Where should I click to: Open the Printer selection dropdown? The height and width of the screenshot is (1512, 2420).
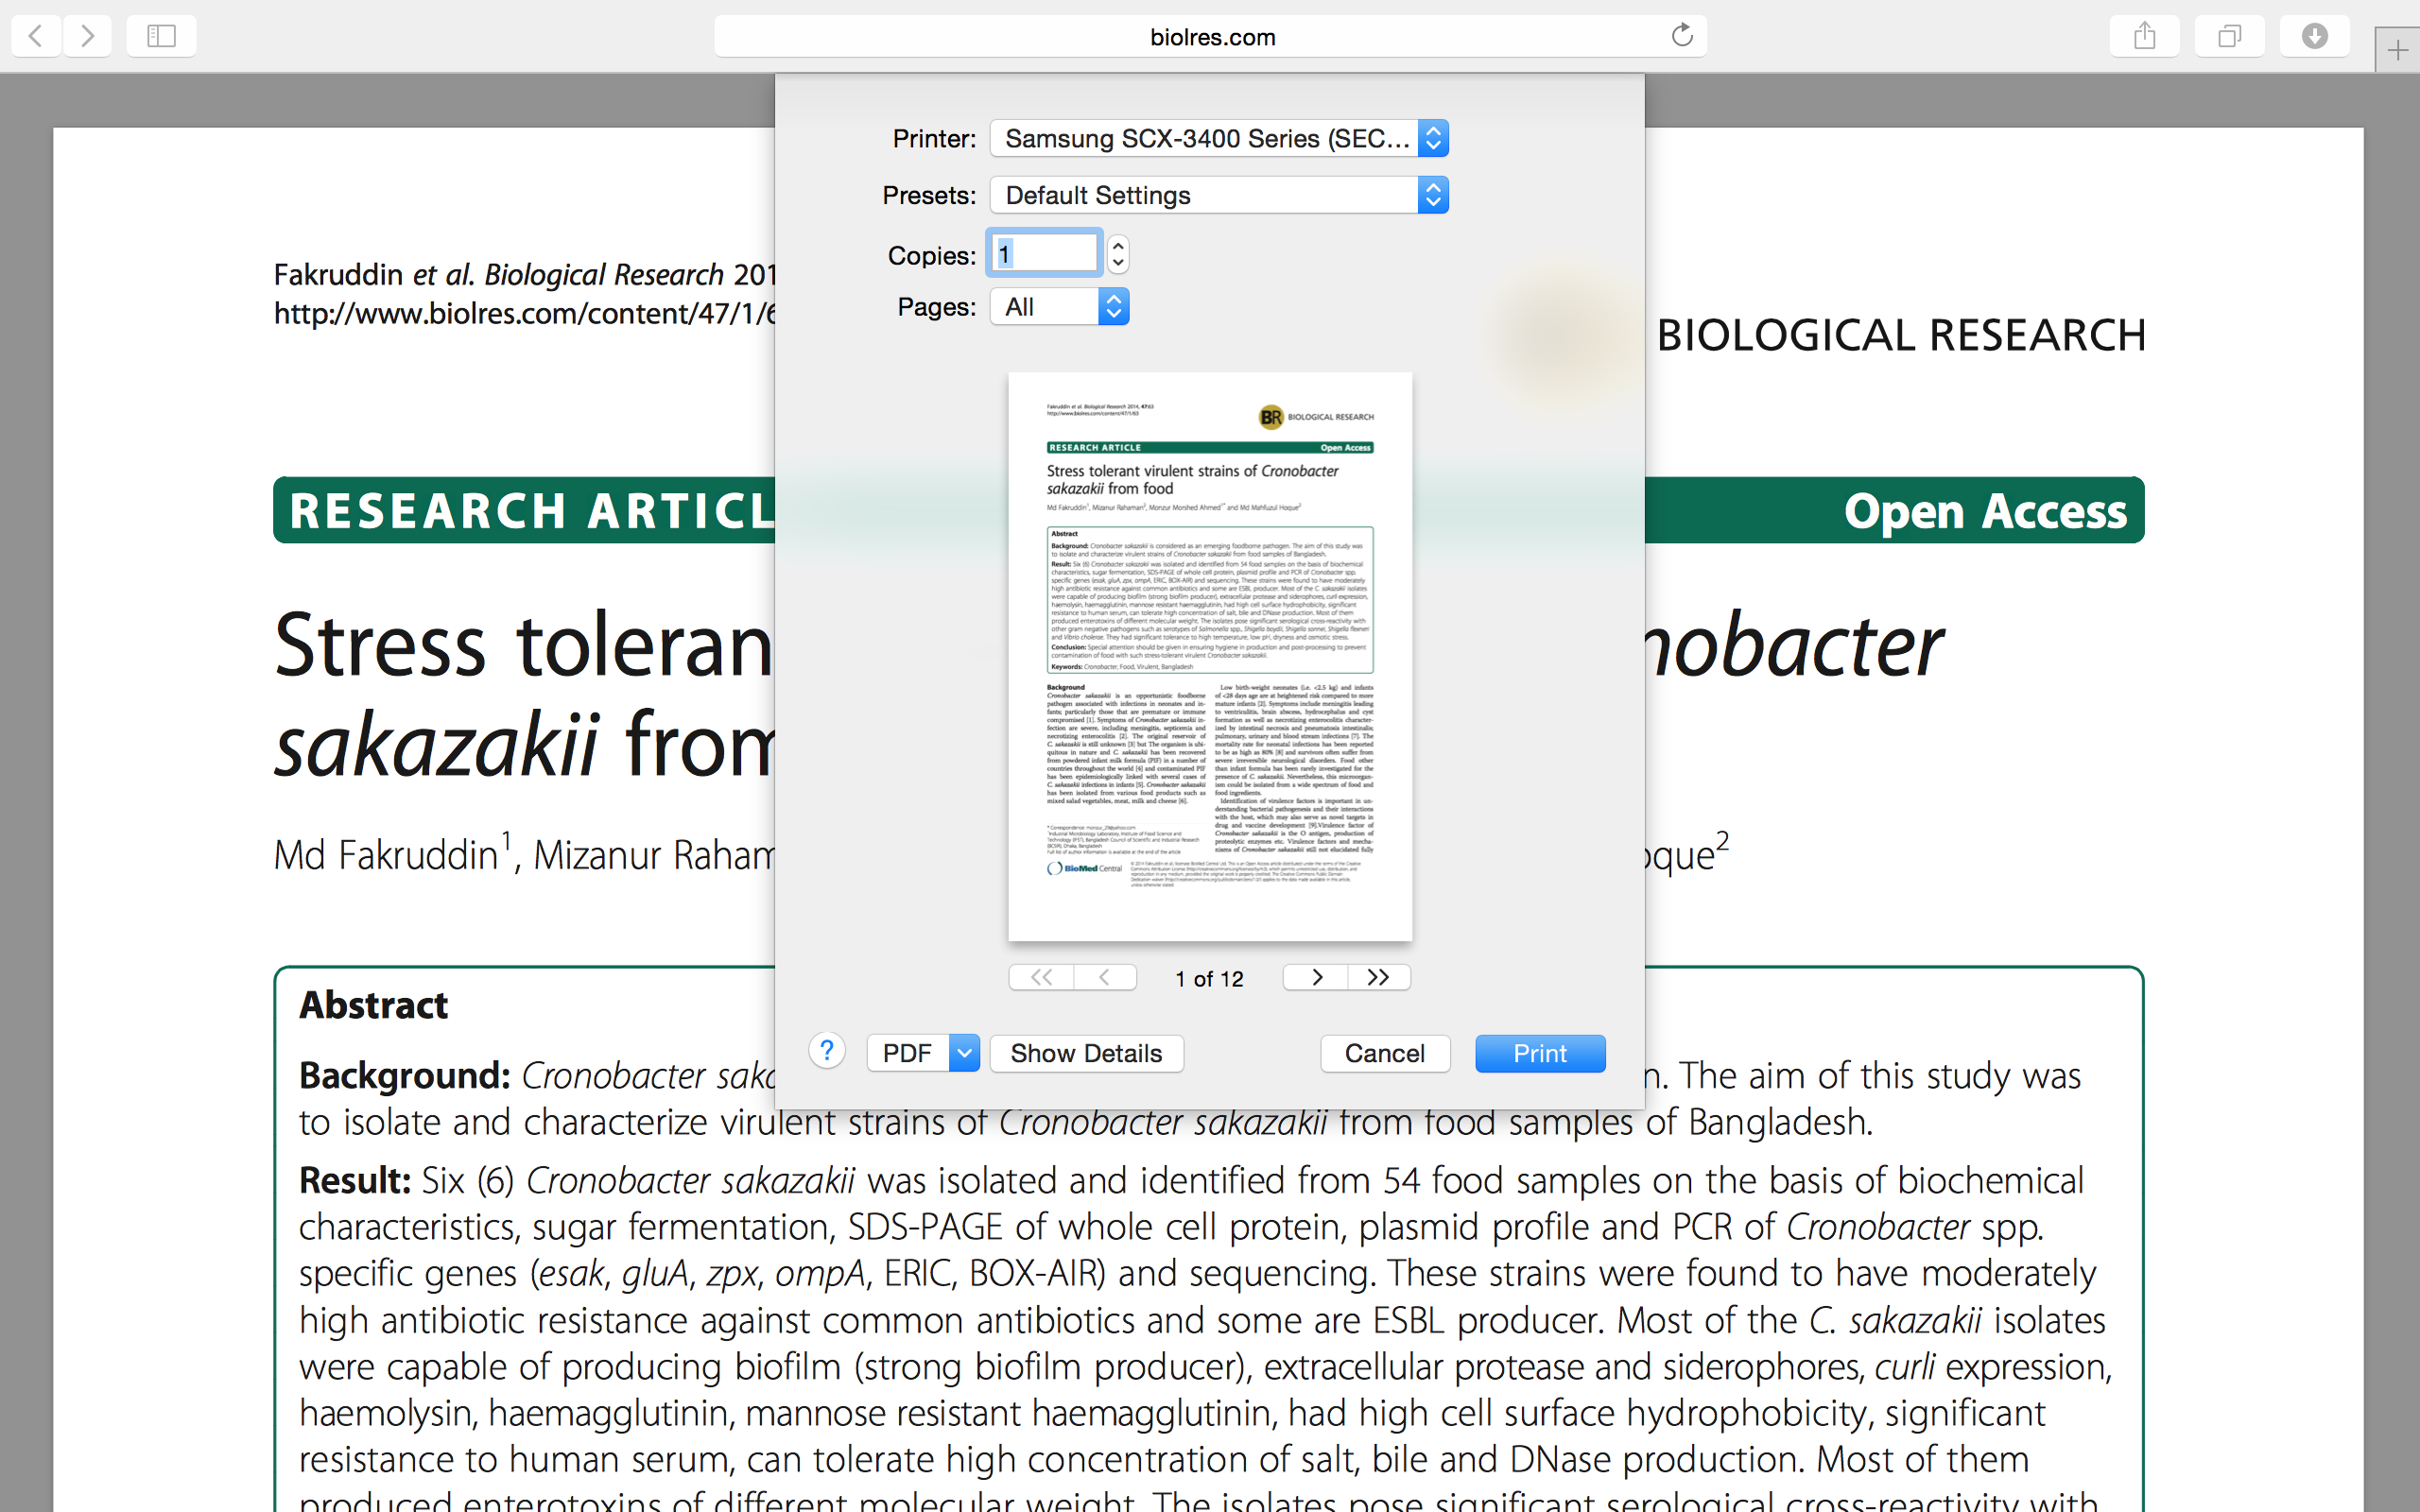click(1218, 138)
